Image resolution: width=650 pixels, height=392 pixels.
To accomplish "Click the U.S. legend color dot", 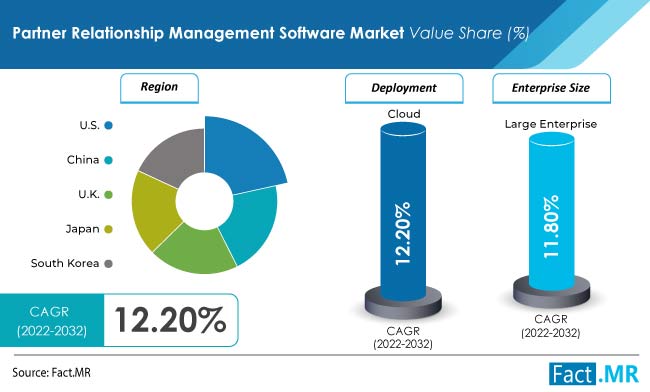I will (x=108, y=125).
